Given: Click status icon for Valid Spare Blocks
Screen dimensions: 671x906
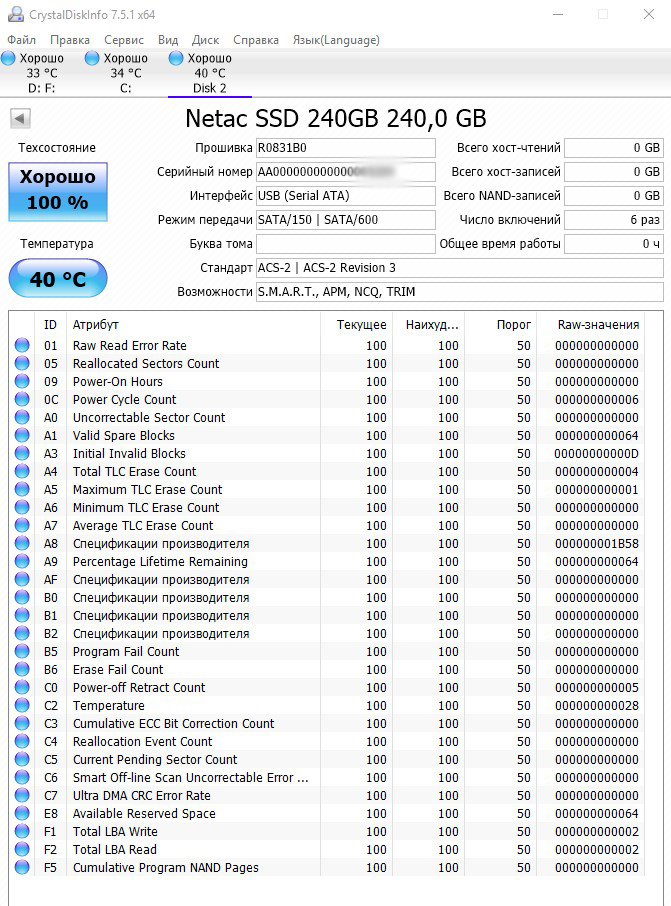Looking at the screenshot, I should [22, 435].
